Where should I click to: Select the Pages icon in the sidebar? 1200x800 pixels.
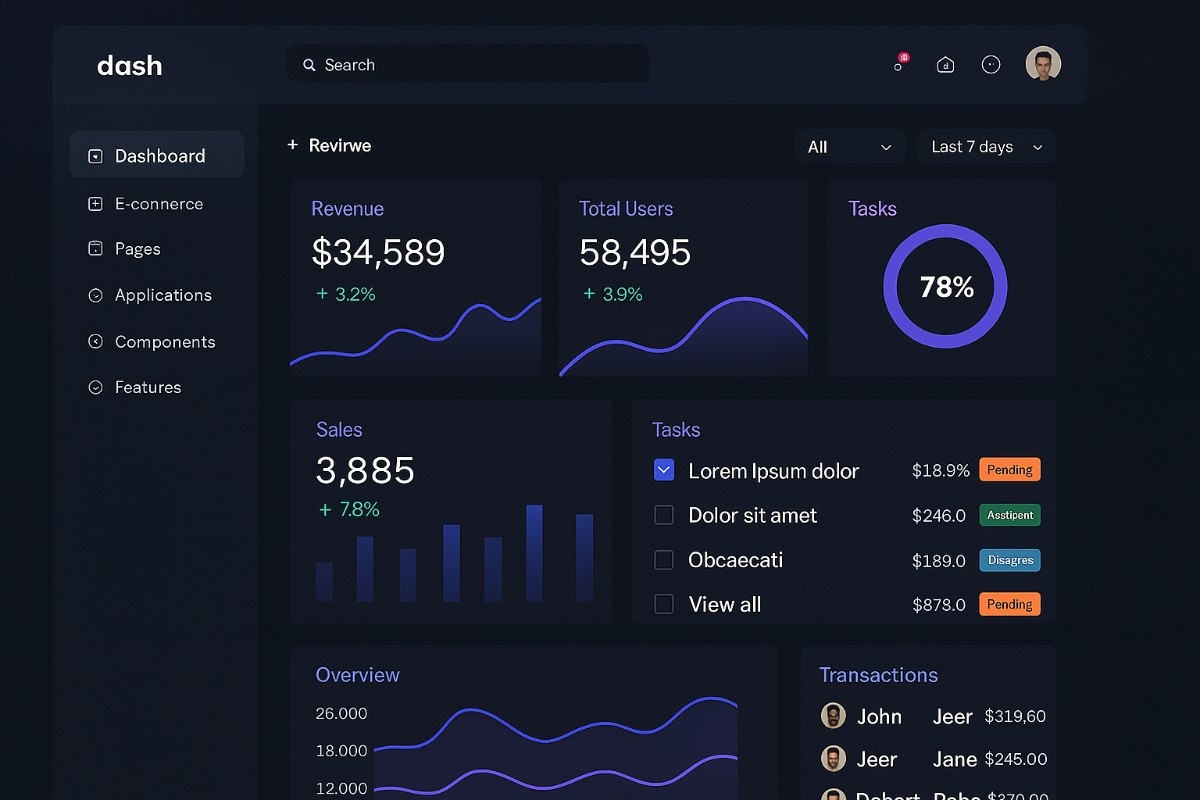pyautogui.click(x=95, y=249)
